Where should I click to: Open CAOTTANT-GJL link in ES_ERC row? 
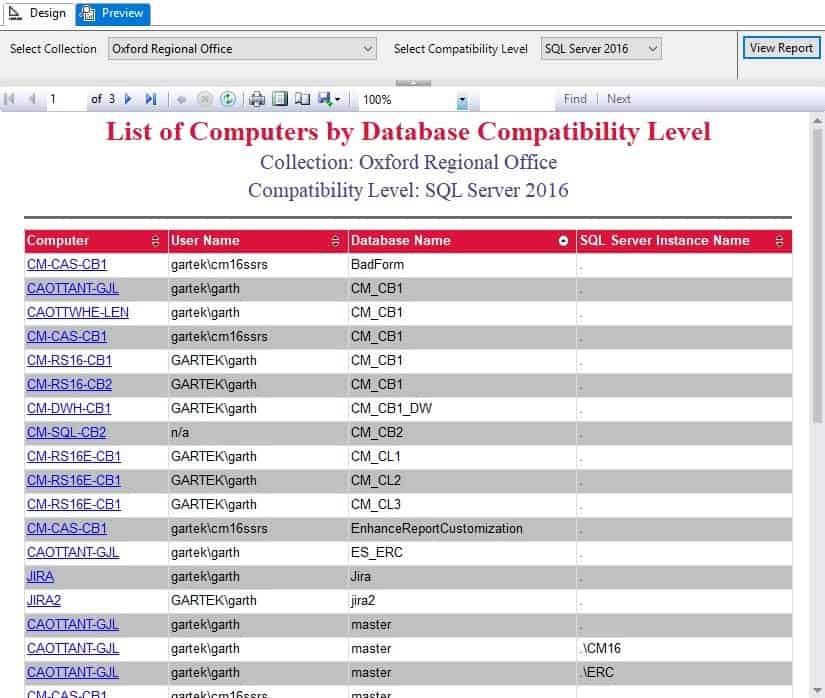(73, 553)
